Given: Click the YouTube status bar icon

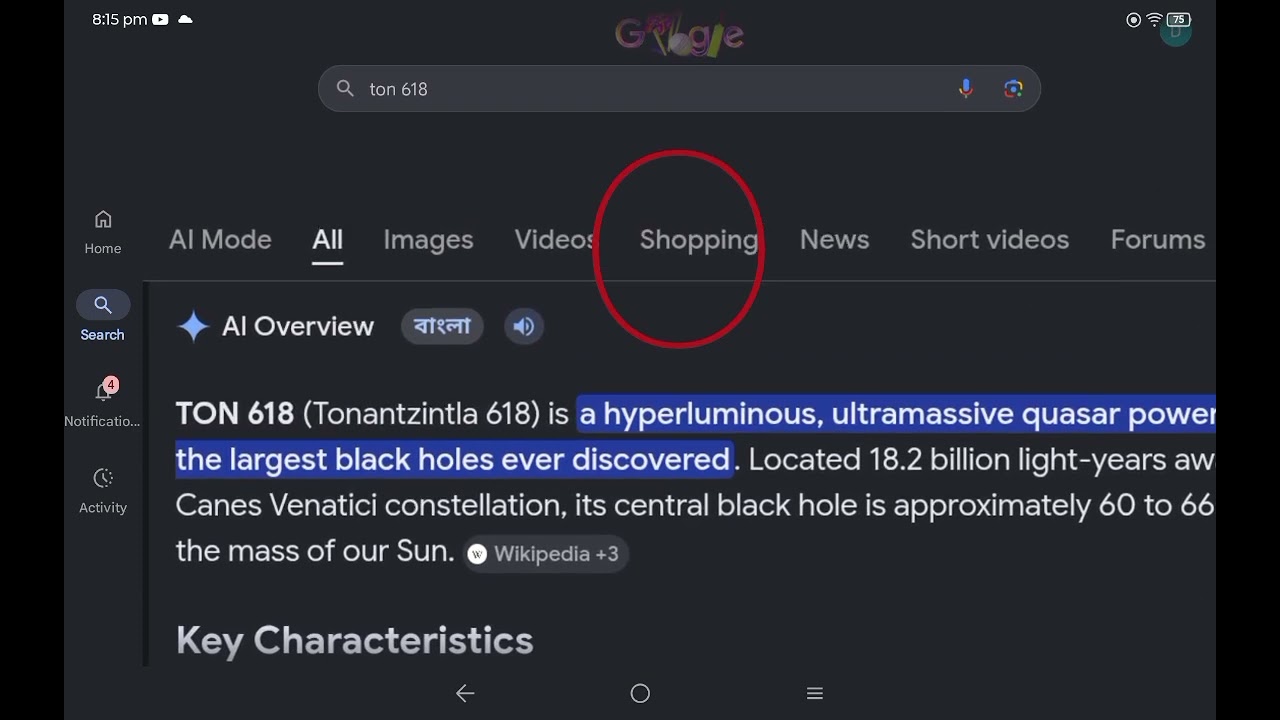Looking at the screenshot, I should point(160,19).
